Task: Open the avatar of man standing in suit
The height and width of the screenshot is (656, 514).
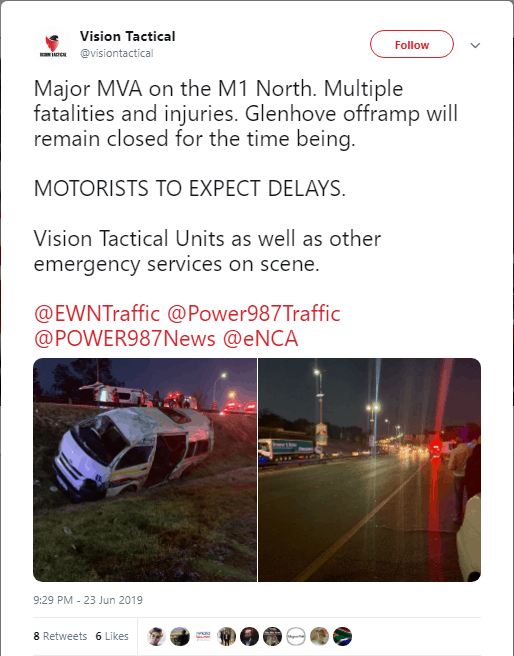Action: [x=226, y=636]
